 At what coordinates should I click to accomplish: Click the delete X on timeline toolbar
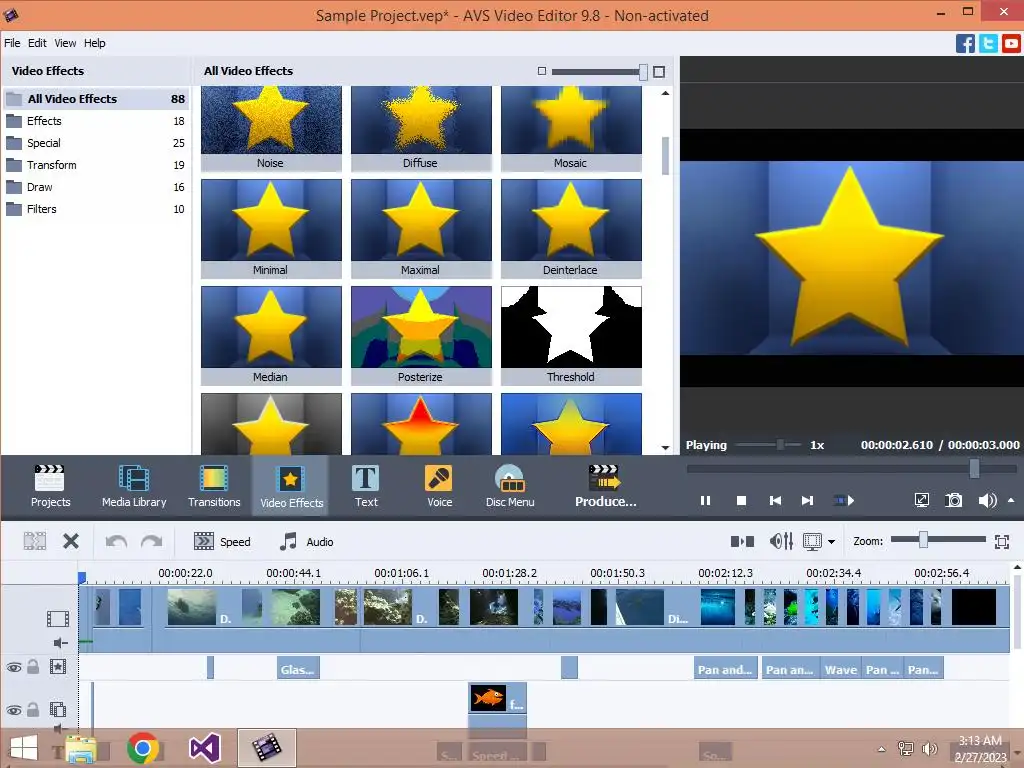tap(71, 541)
